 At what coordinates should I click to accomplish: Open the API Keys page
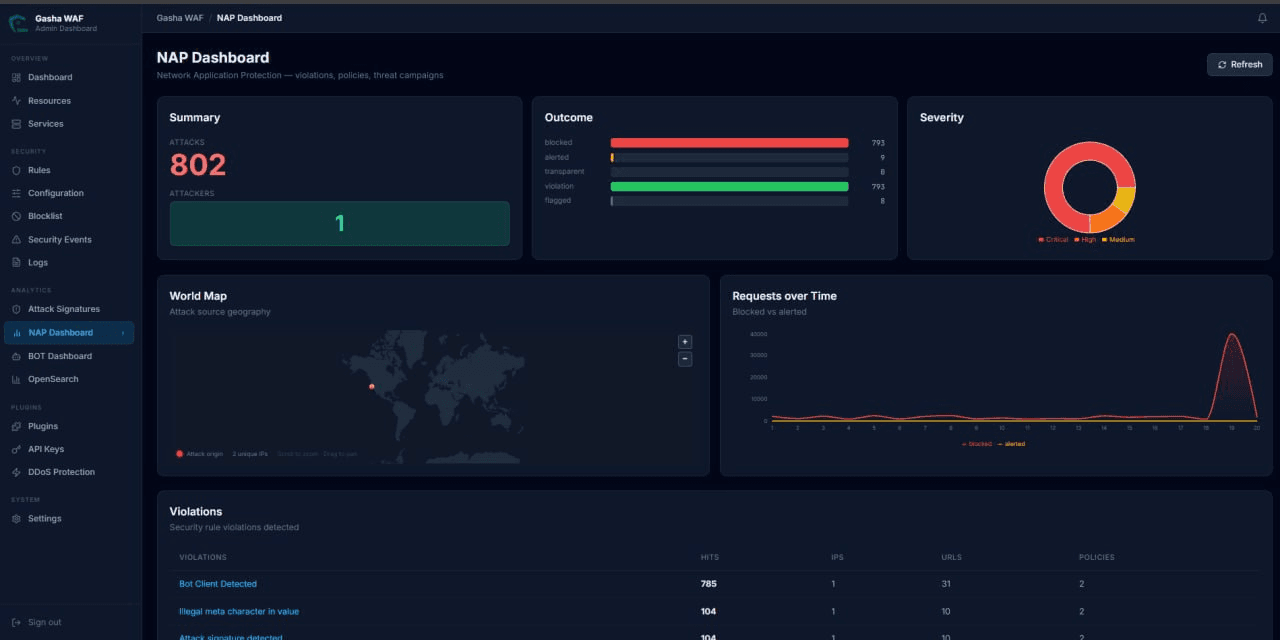48,448
